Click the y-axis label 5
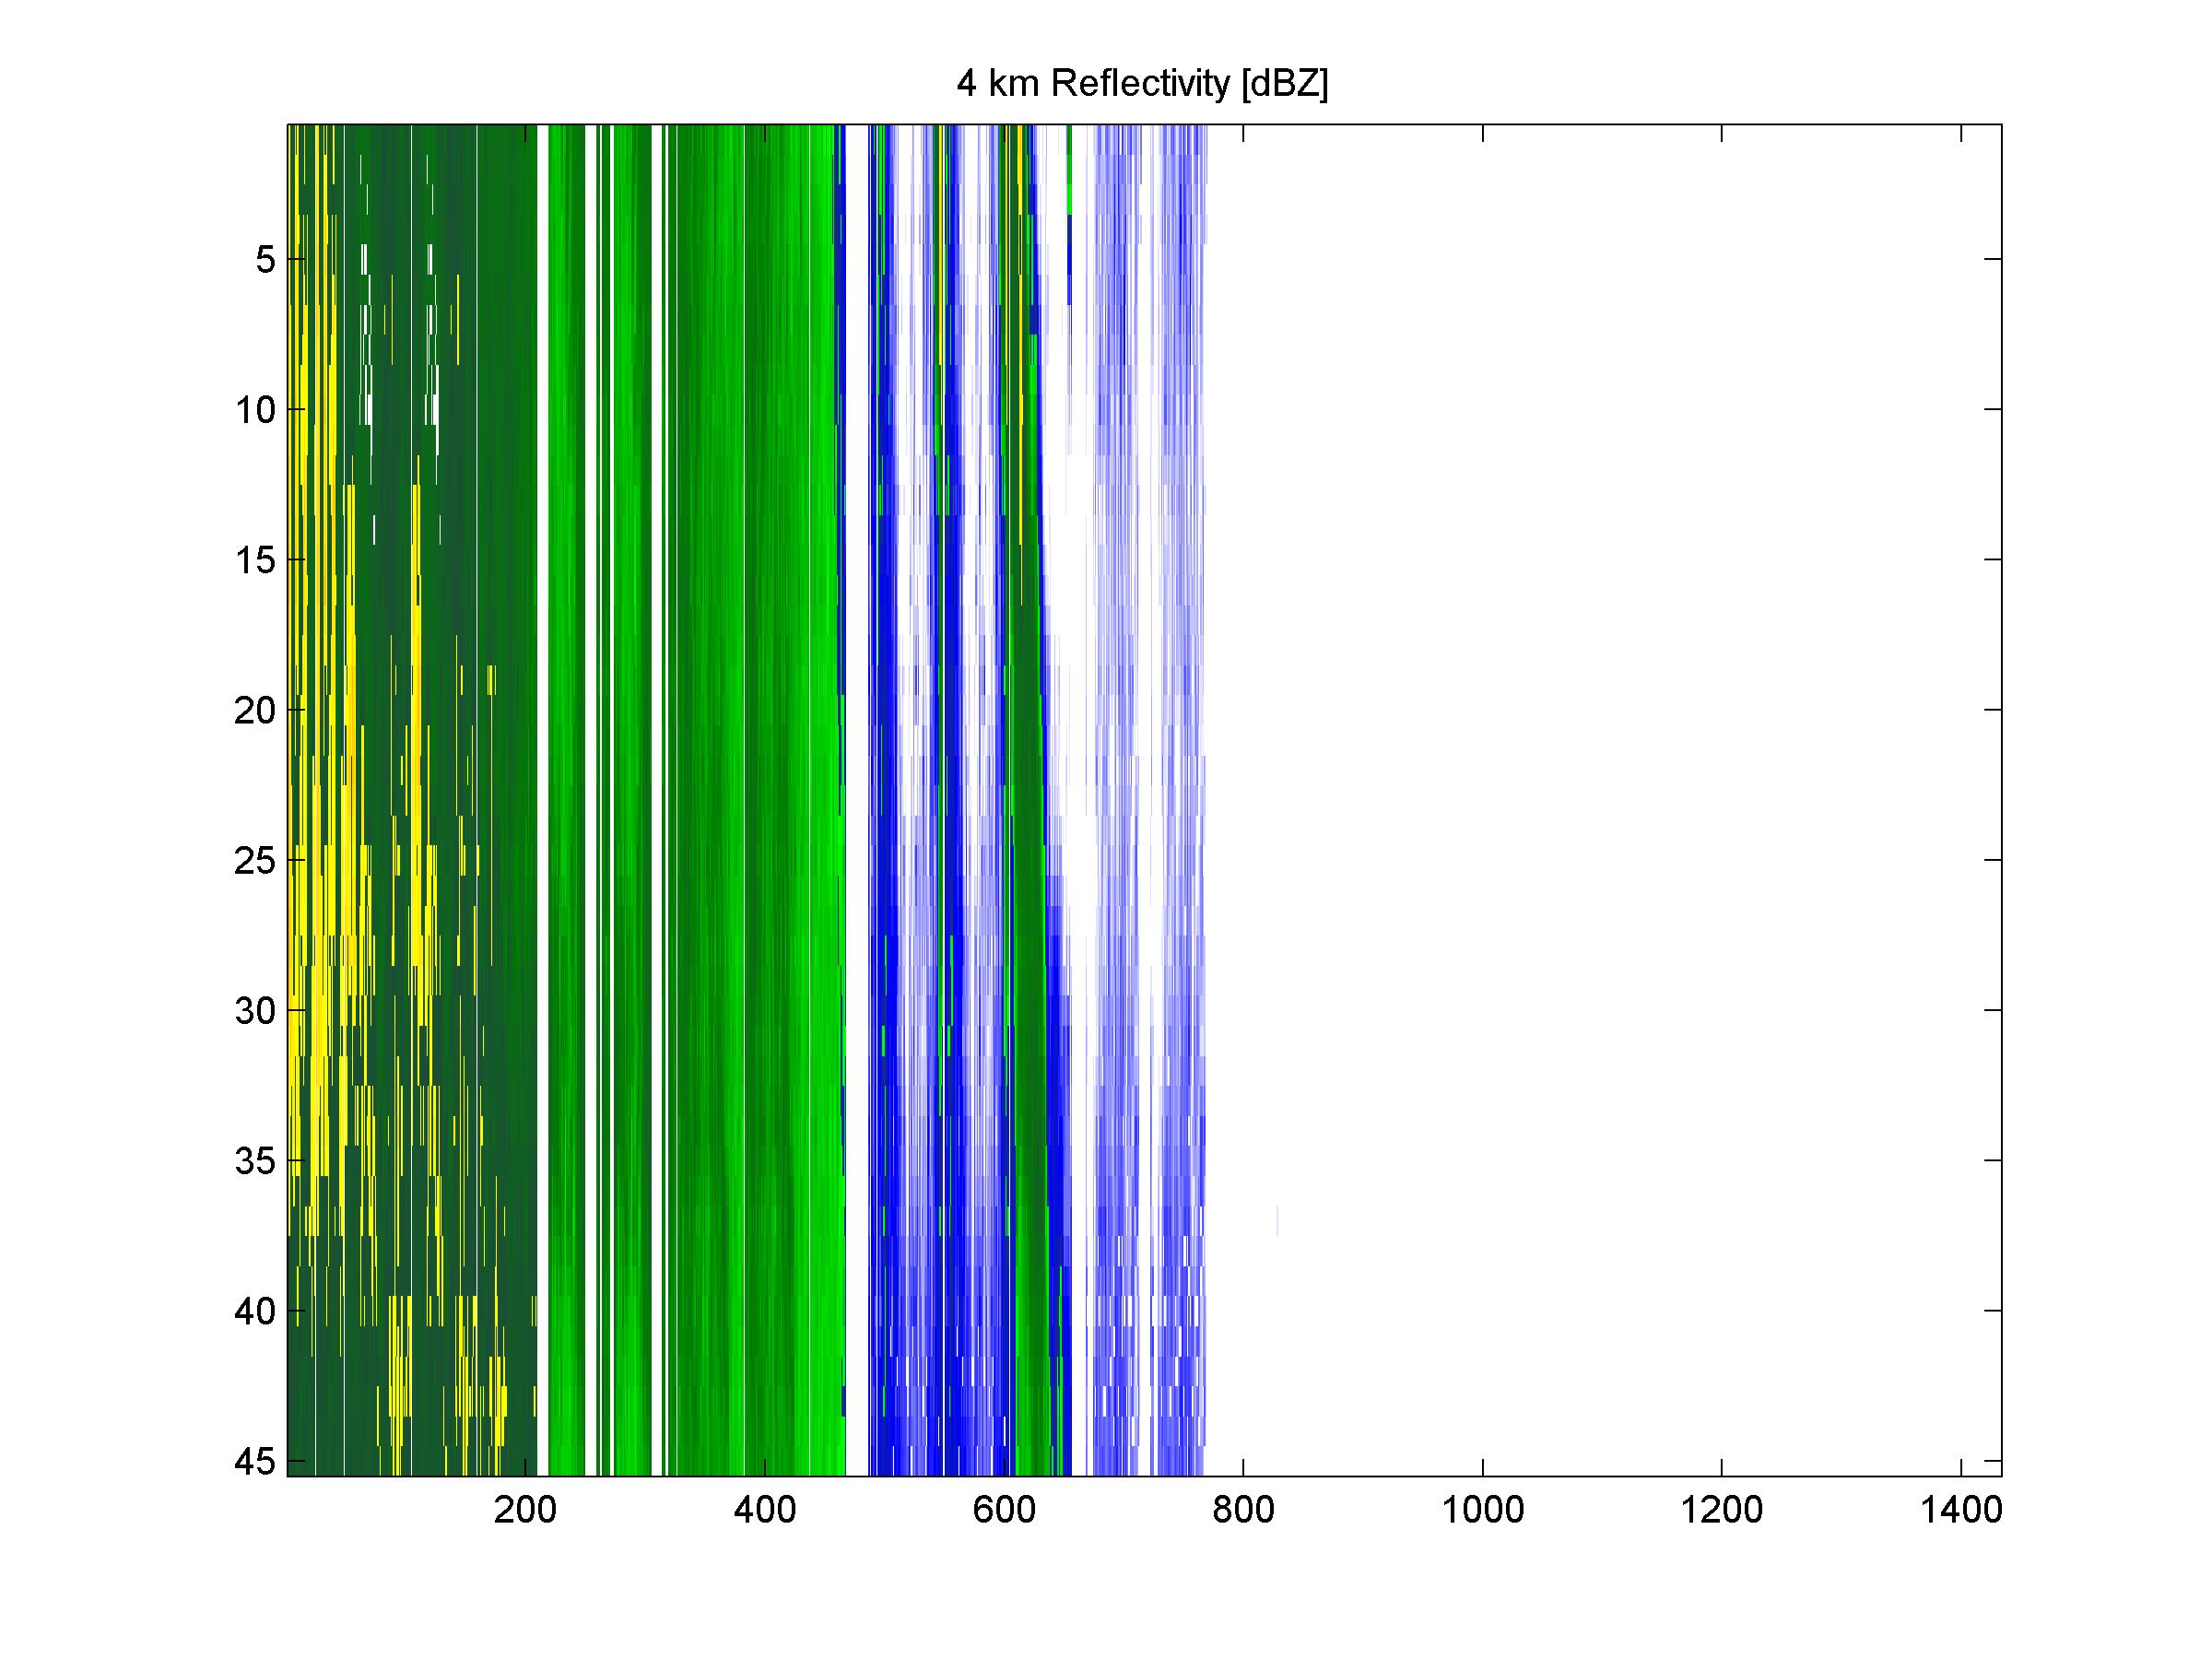 tap(265, 260)
